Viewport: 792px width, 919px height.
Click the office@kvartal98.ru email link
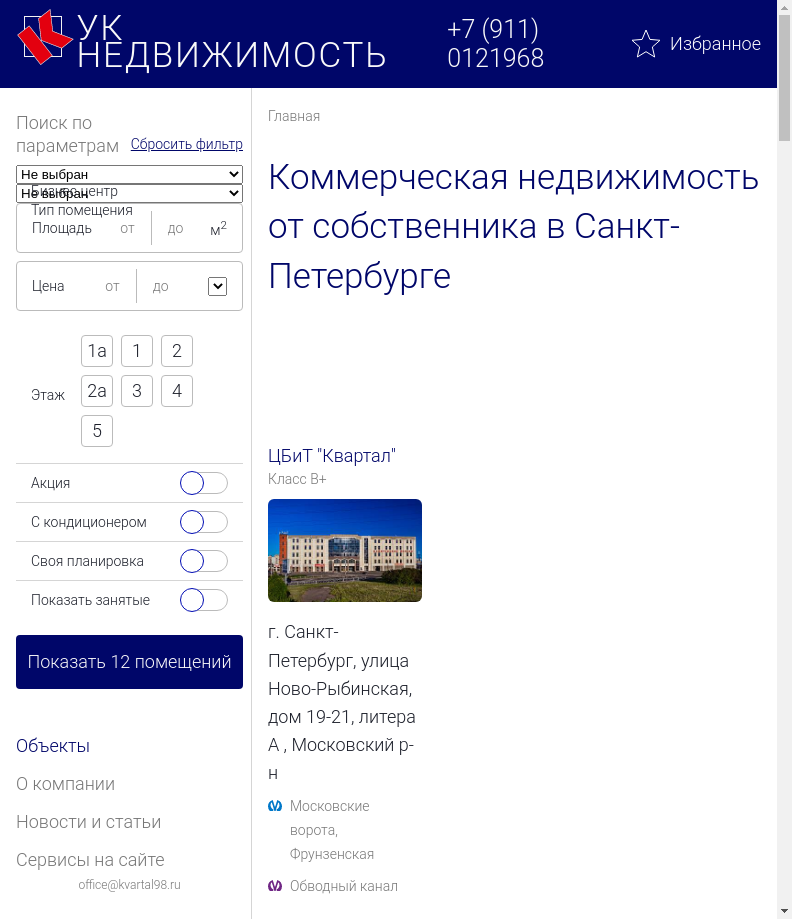tap(129, 884)
